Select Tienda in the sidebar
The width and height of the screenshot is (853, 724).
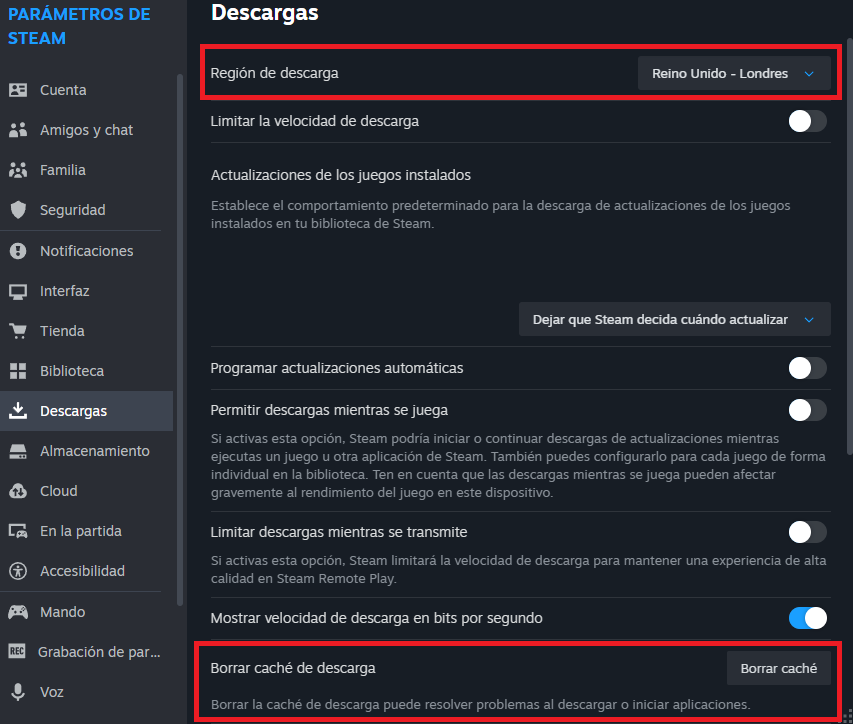[x=86, y=331]
